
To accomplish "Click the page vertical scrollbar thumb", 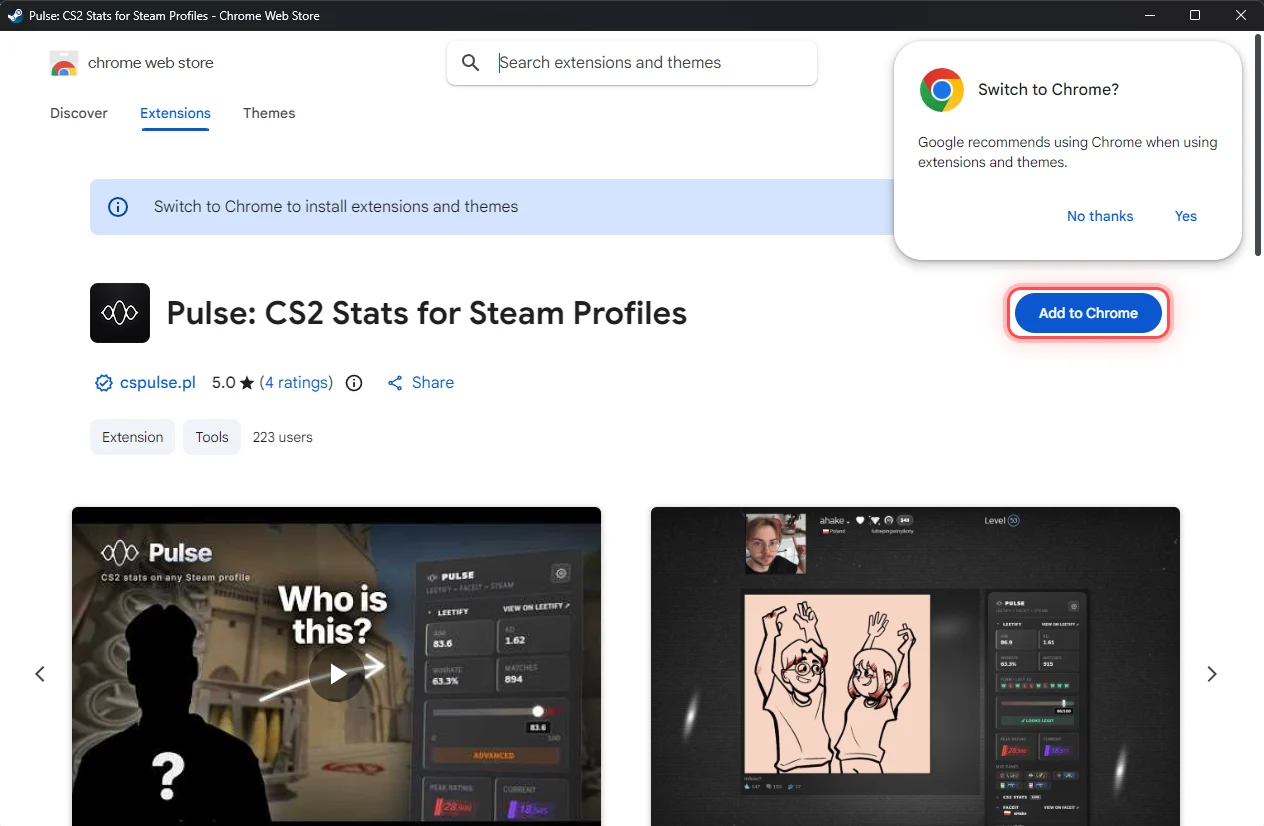I will (1259, 147).
